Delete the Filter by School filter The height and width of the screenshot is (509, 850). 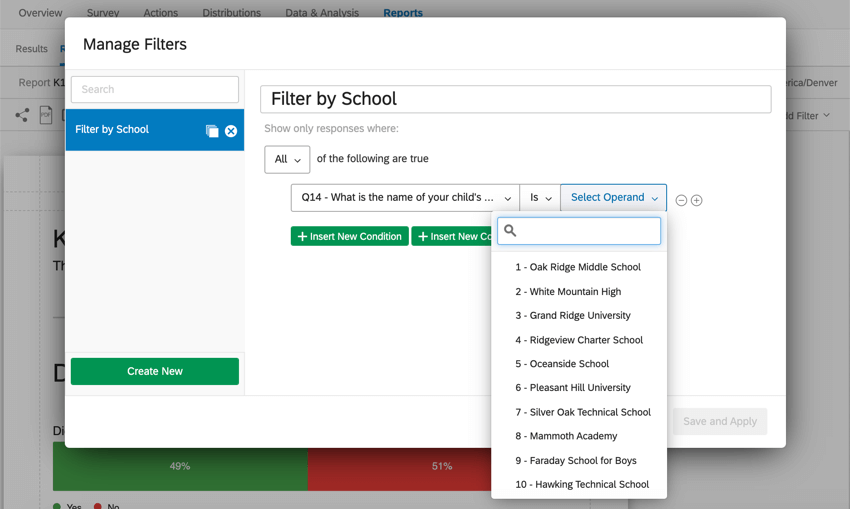click(x=231, y=131)
